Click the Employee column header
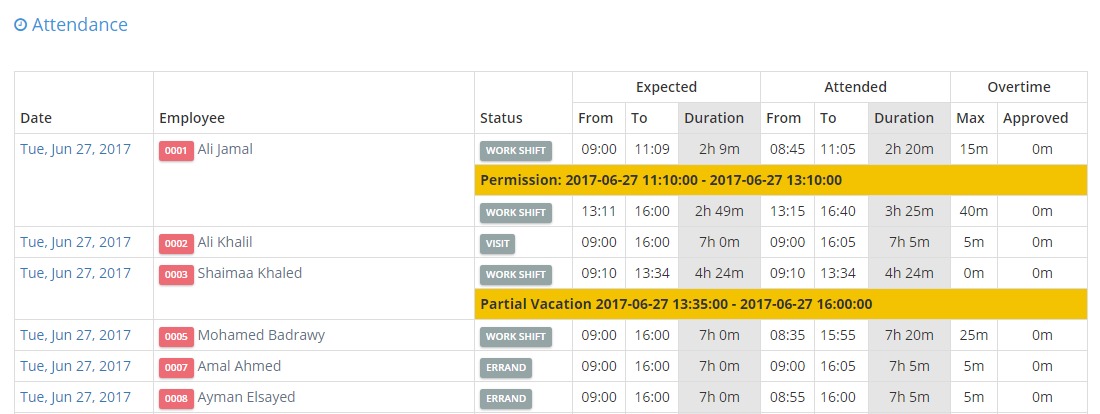This screenshot has height=414, width=1100. pyautogui.click(x=192, y=118)
